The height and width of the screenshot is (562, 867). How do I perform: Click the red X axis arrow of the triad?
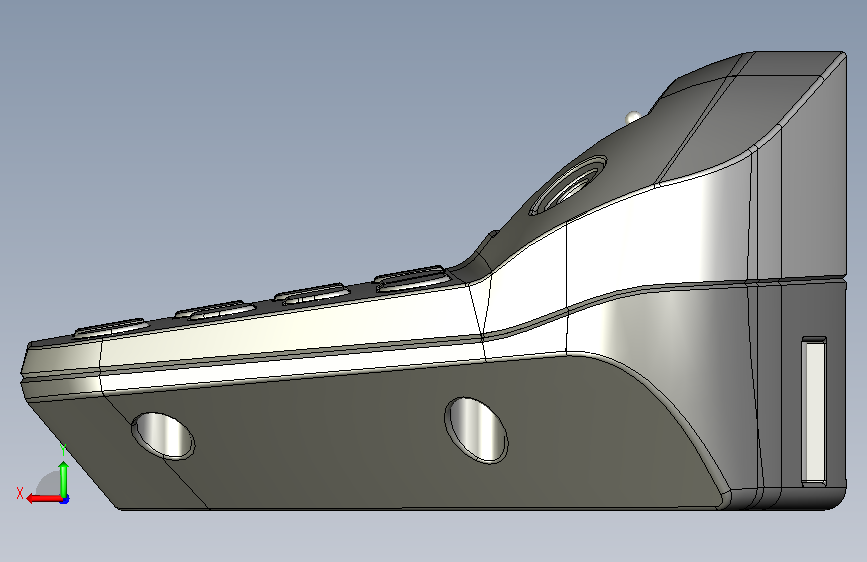[x=43, y=499]
